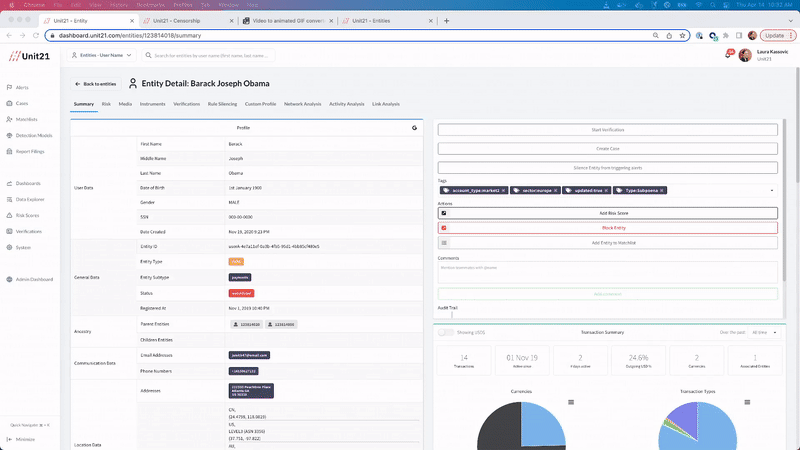This screenshot has width=800, height=450.
Task: Open the notifications bell icon
Action: pyautogui.click(x=729, y=54)
